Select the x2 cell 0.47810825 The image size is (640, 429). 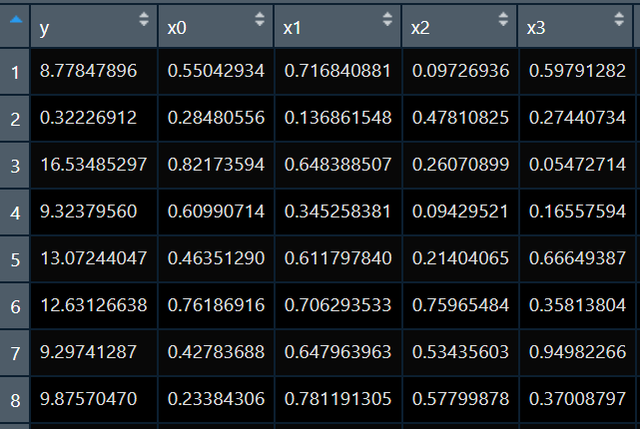460,118
